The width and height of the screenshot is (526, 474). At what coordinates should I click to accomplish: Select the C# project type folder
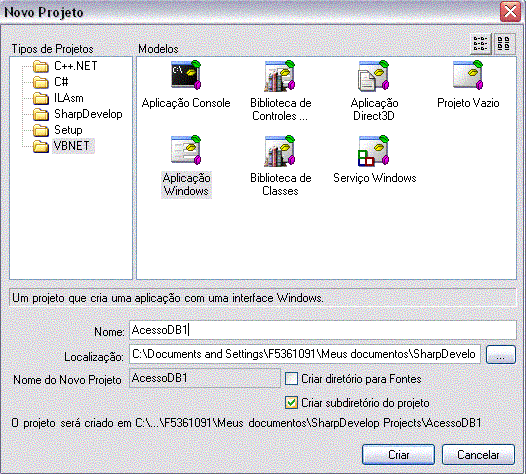51,82
